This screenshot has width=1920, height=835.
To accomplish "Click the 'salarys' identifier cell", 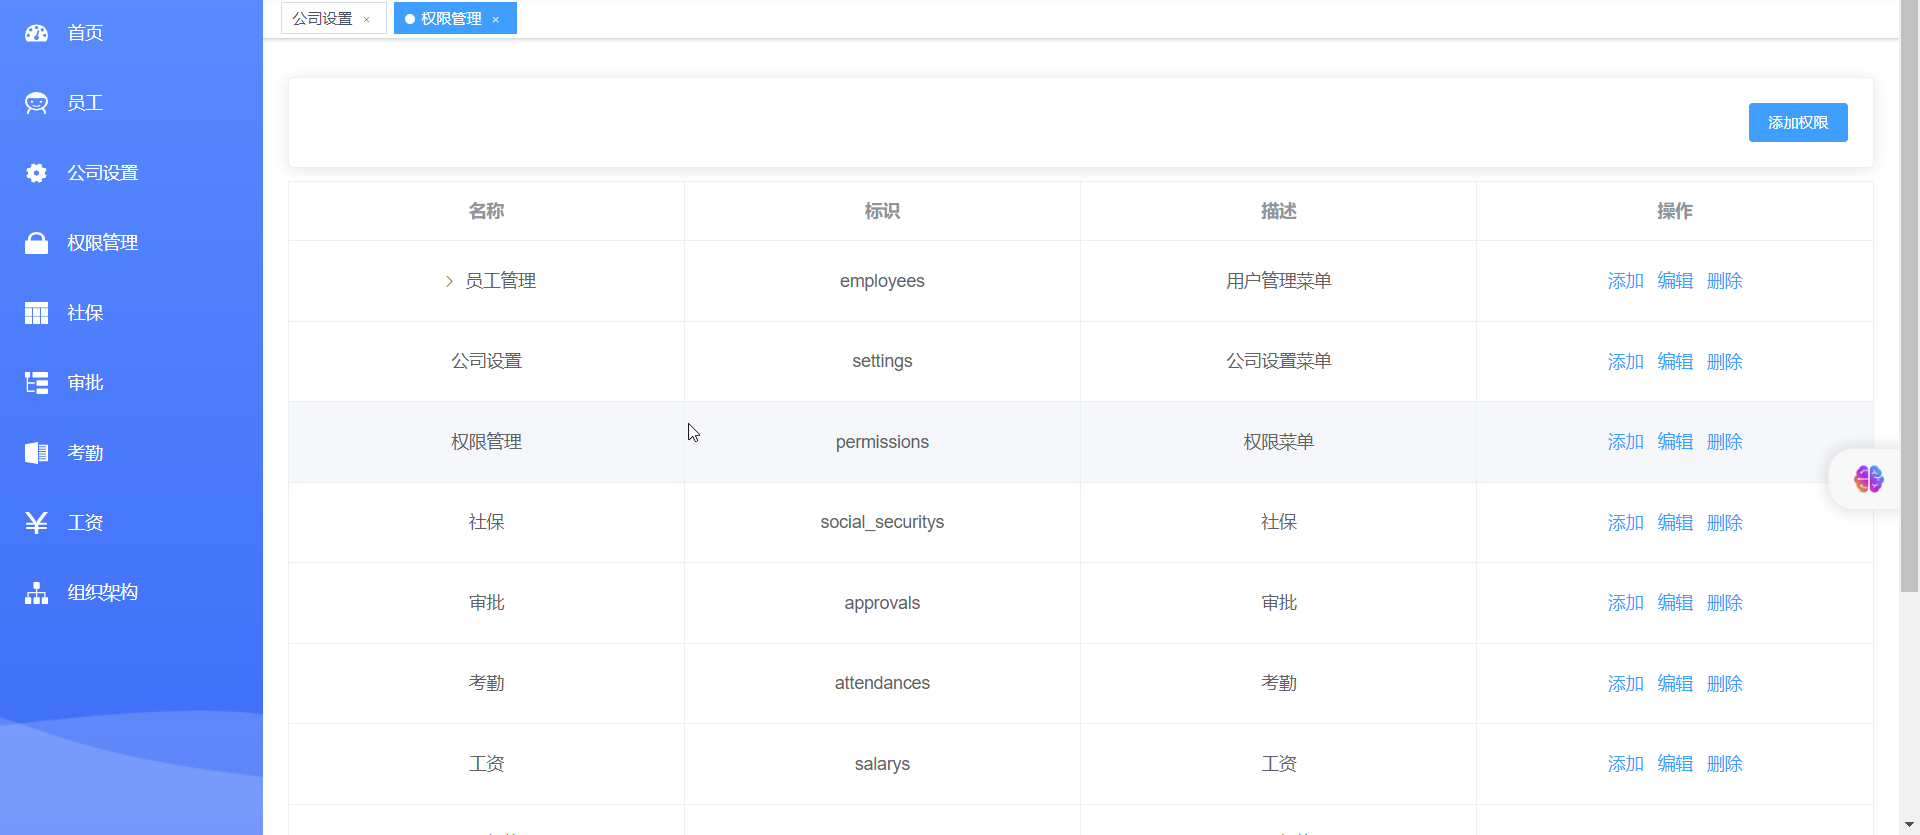I will tap(882, 764).
